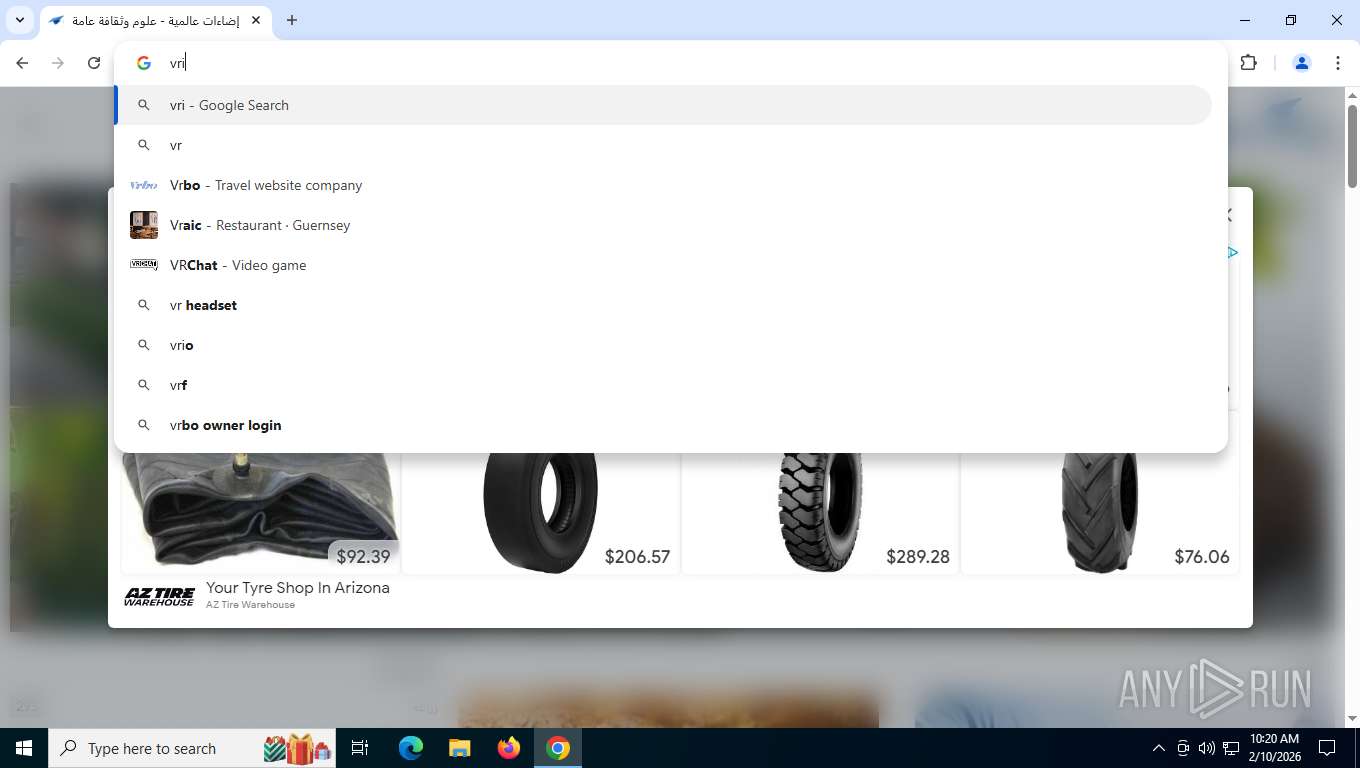
Task: Click the Vraic restaurant thumbnail
Action: click(144, 225)
